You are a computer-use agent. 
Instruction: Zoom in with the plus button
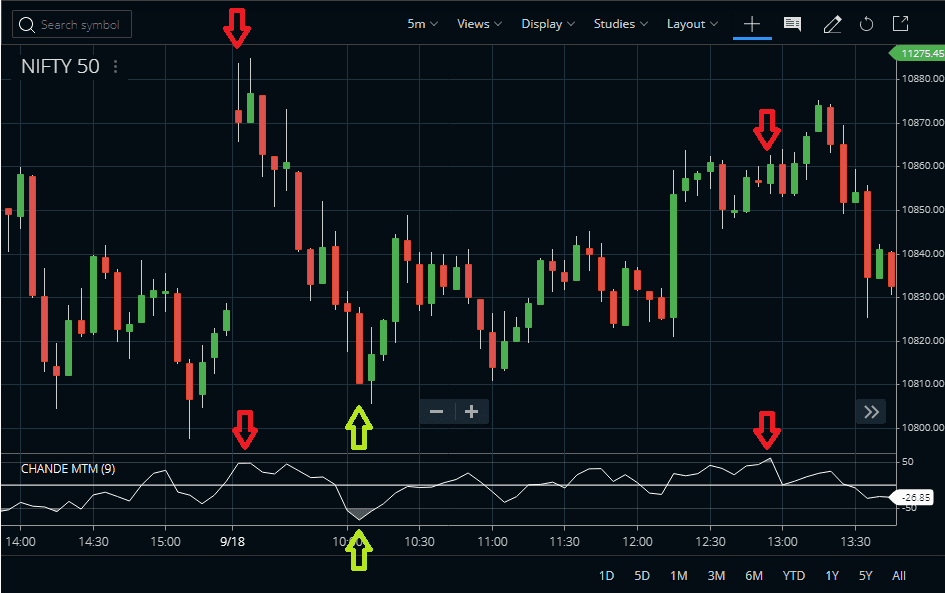pos(471,412)
